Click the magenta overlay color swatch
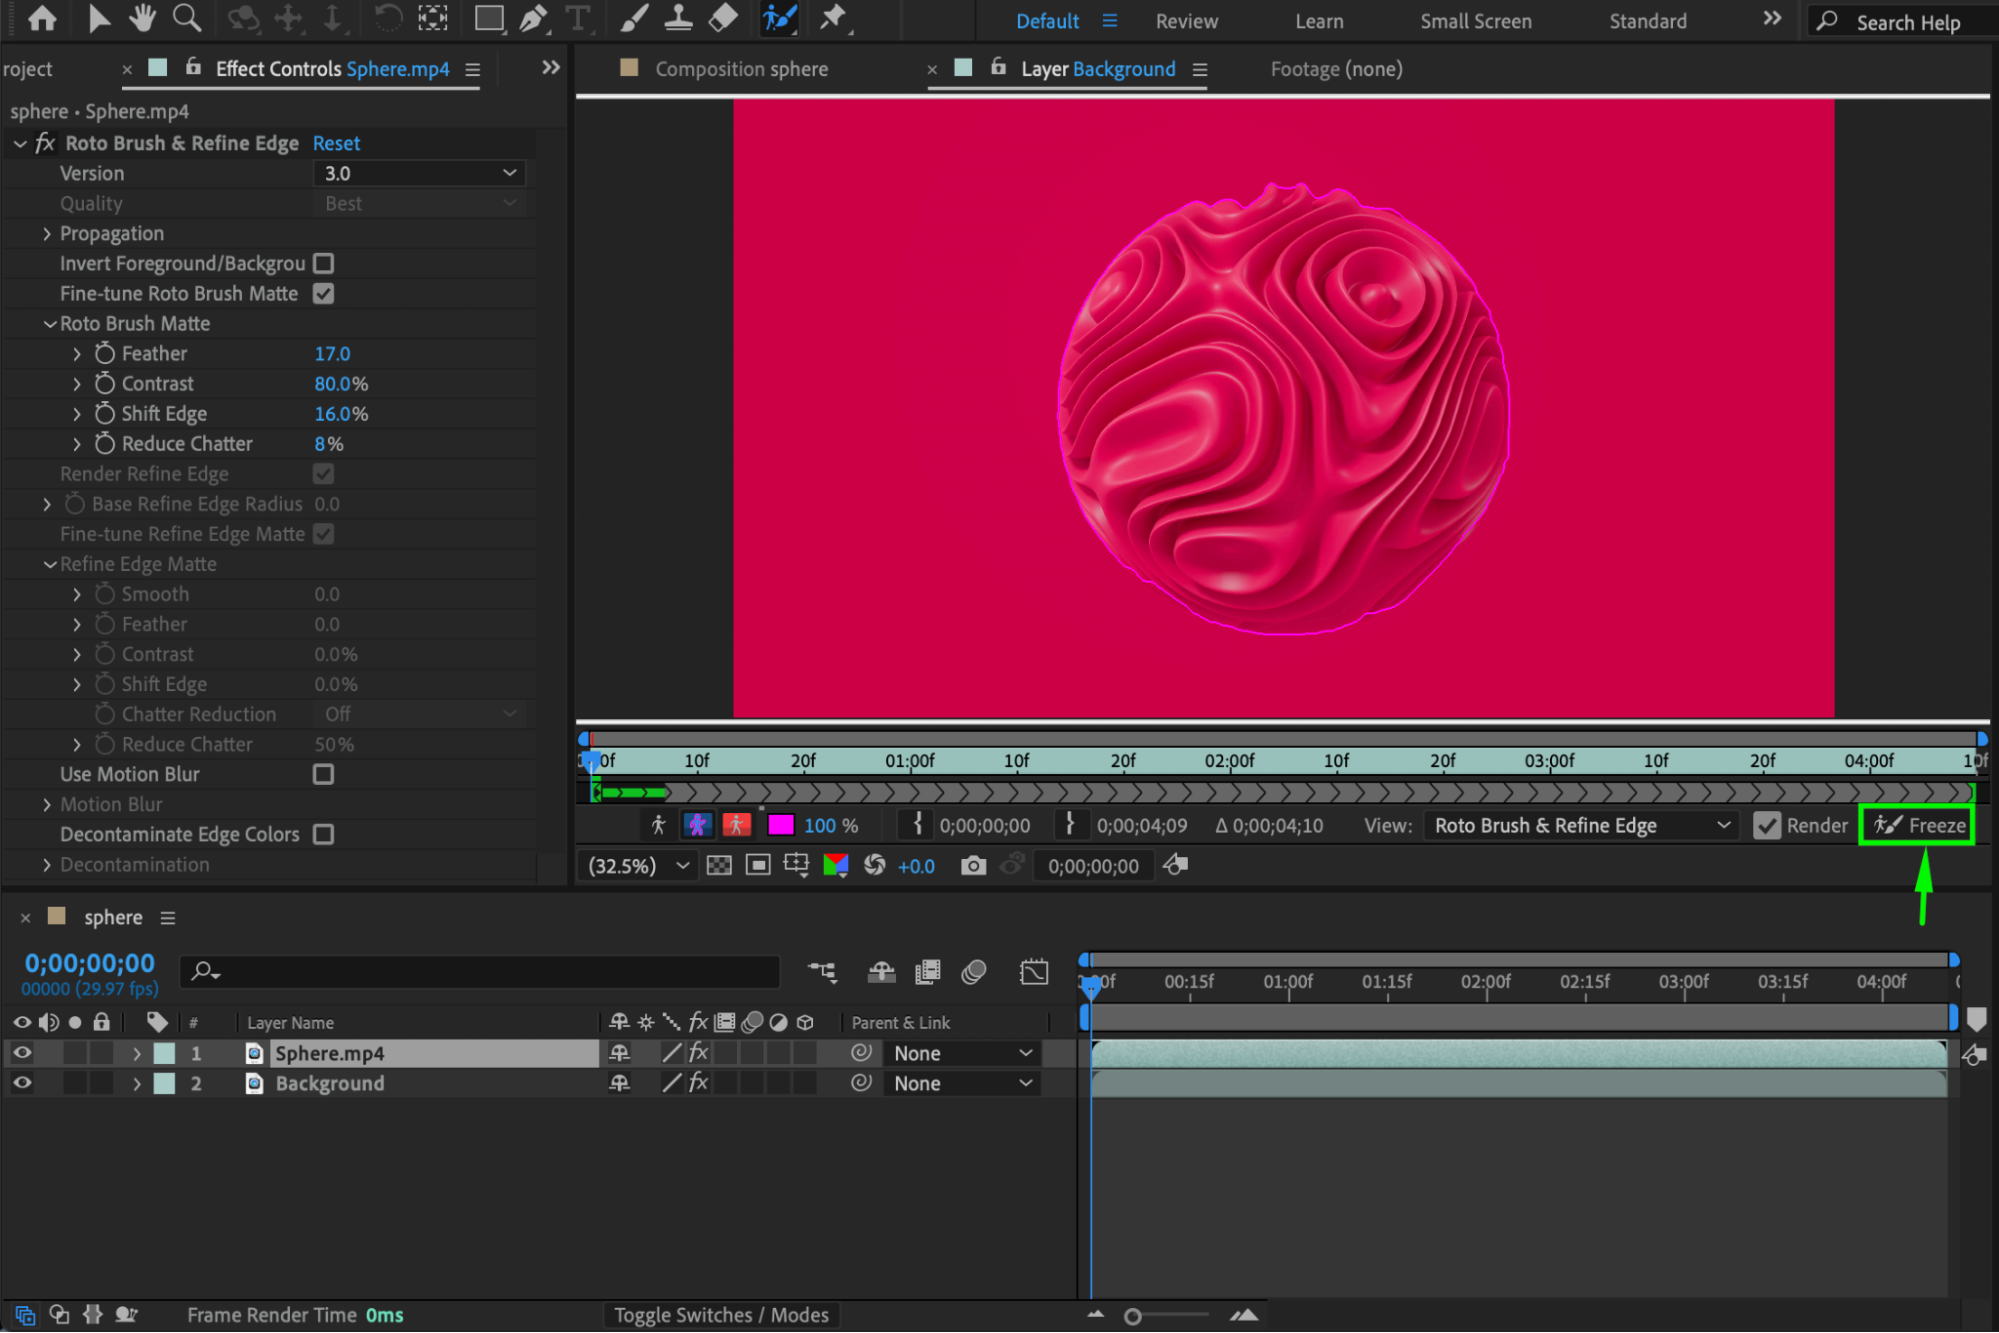The width and height of the screenshot is (1999, 1333). 780,825
